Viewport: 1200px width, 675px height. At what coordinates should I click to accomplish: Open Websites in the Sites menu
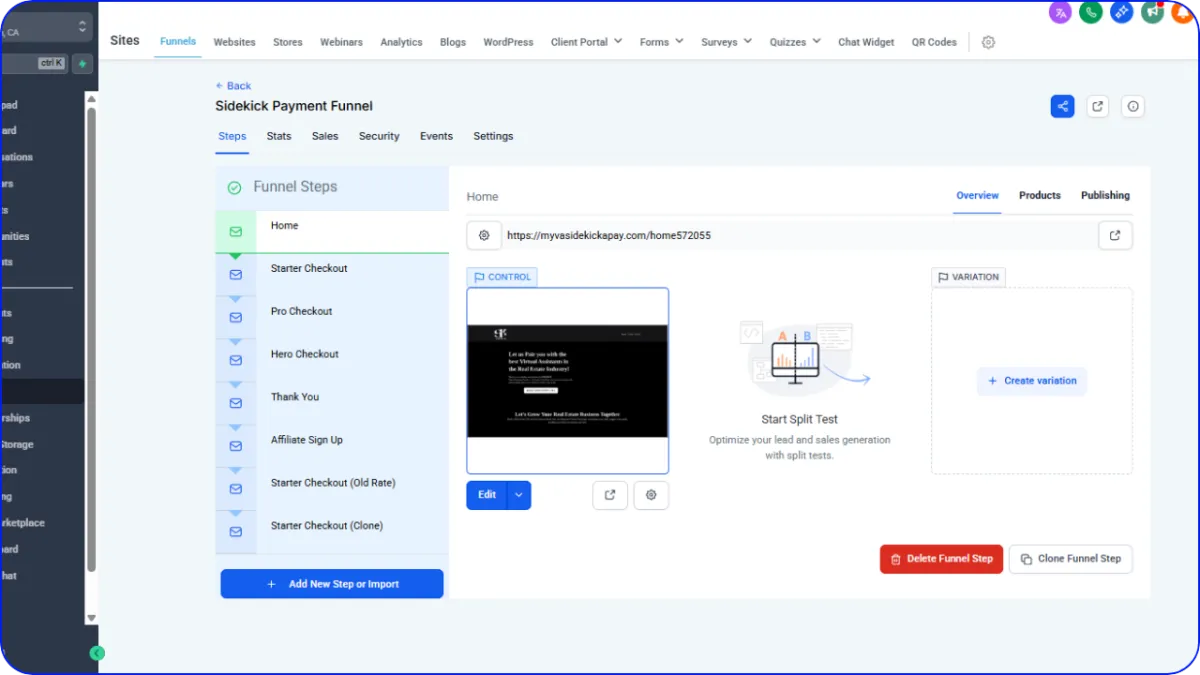234,42
